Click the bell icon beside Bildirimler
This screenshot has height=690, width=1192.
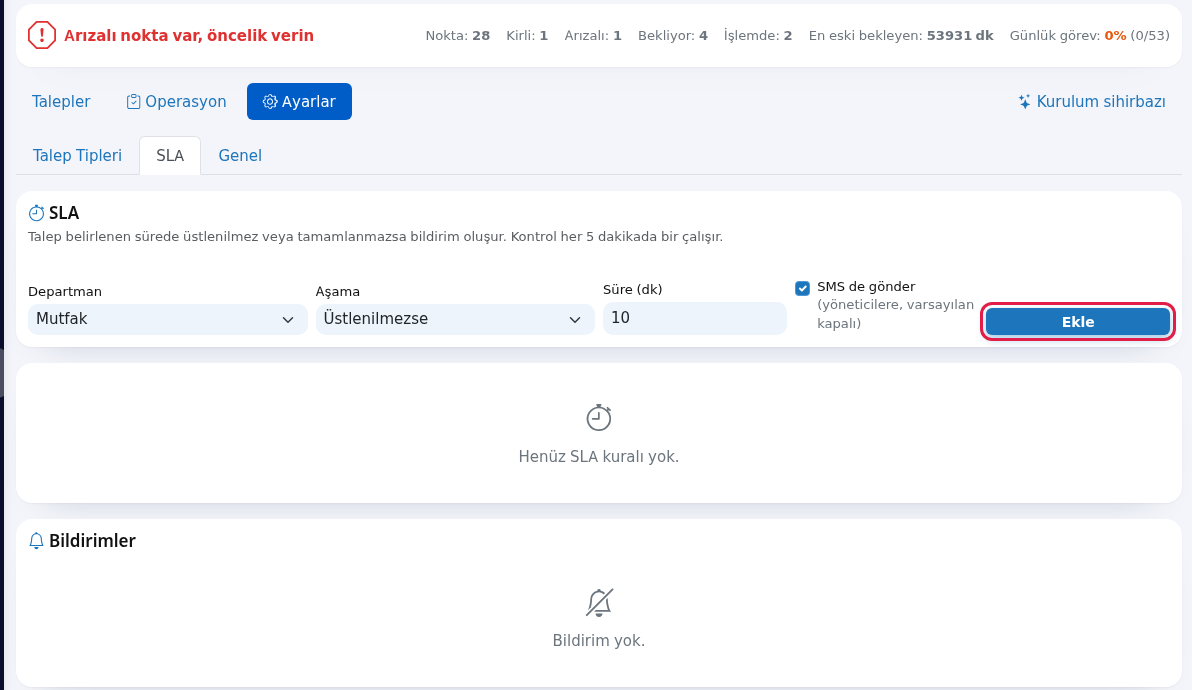(36, 540)
